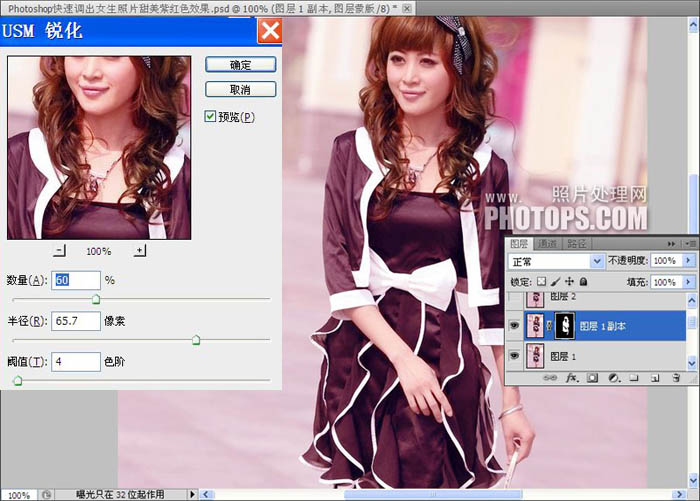Screen dimensions: 700x501
Task: Click the 半径 radius slider handle
Action: 196,340
